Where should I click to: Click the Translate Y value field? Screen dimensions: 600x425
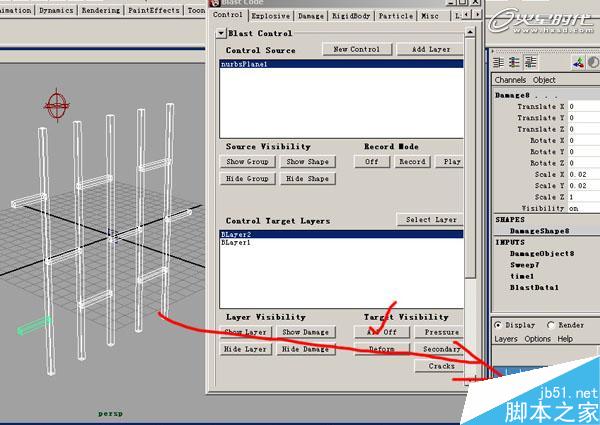pos(584,118)
